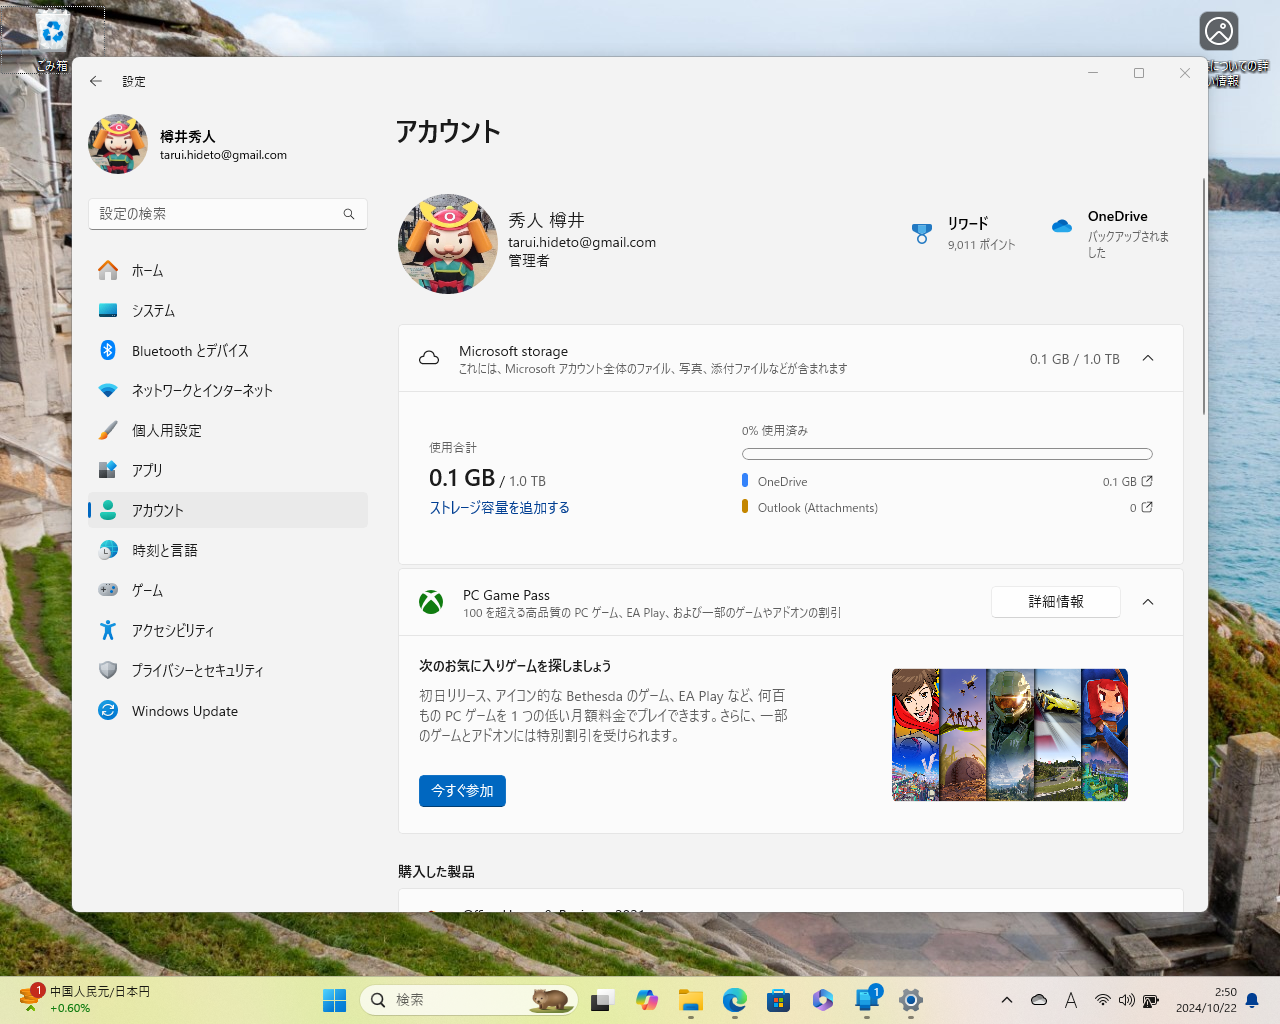Click the 次のお気に入りゲームを探しましょう heading

click(515, 666)
